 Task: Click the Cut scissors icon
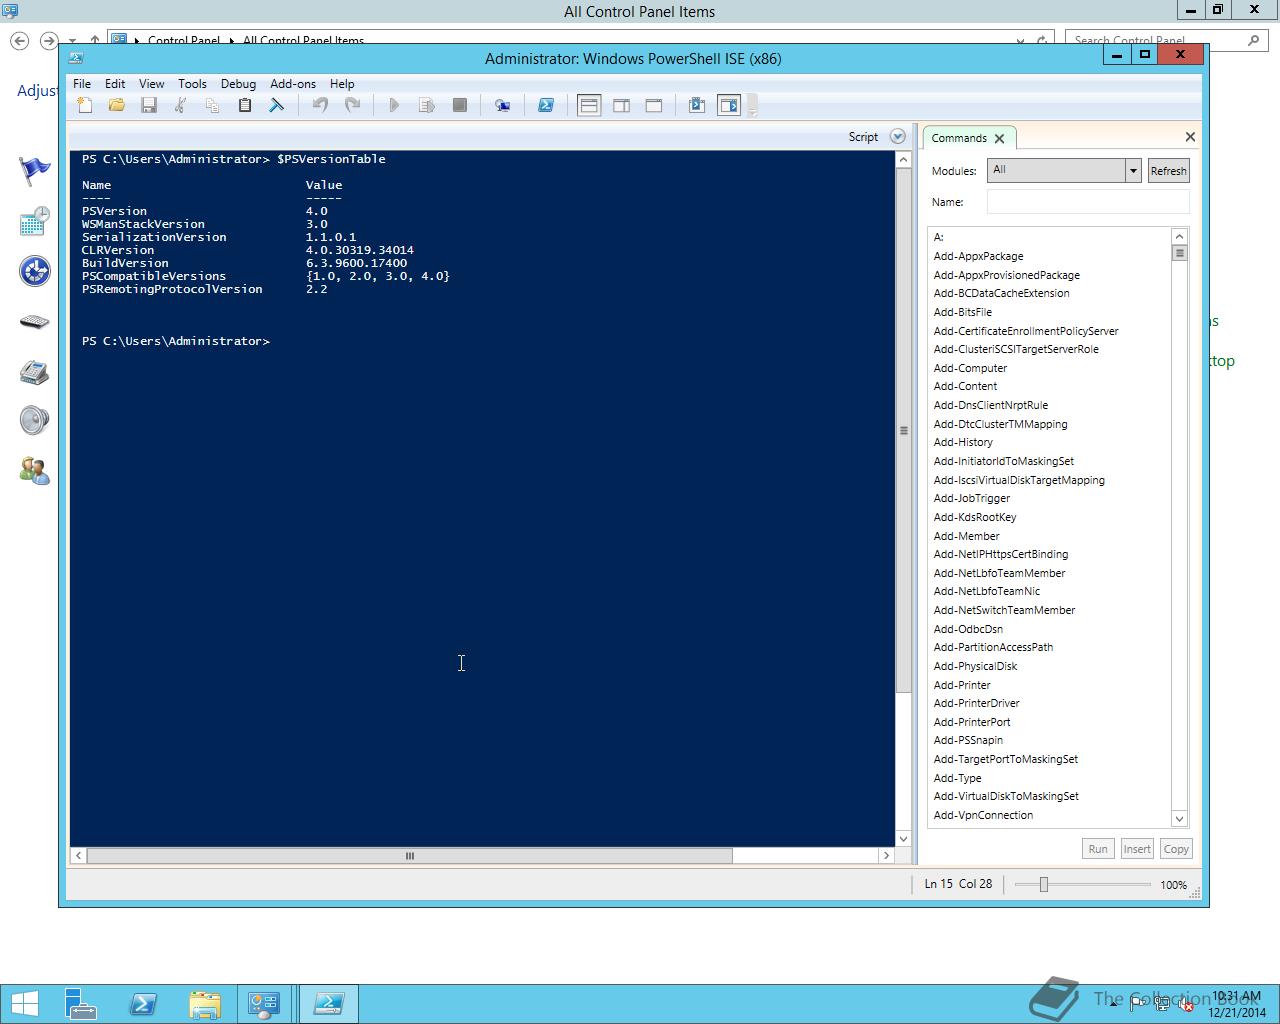[180, 105]
